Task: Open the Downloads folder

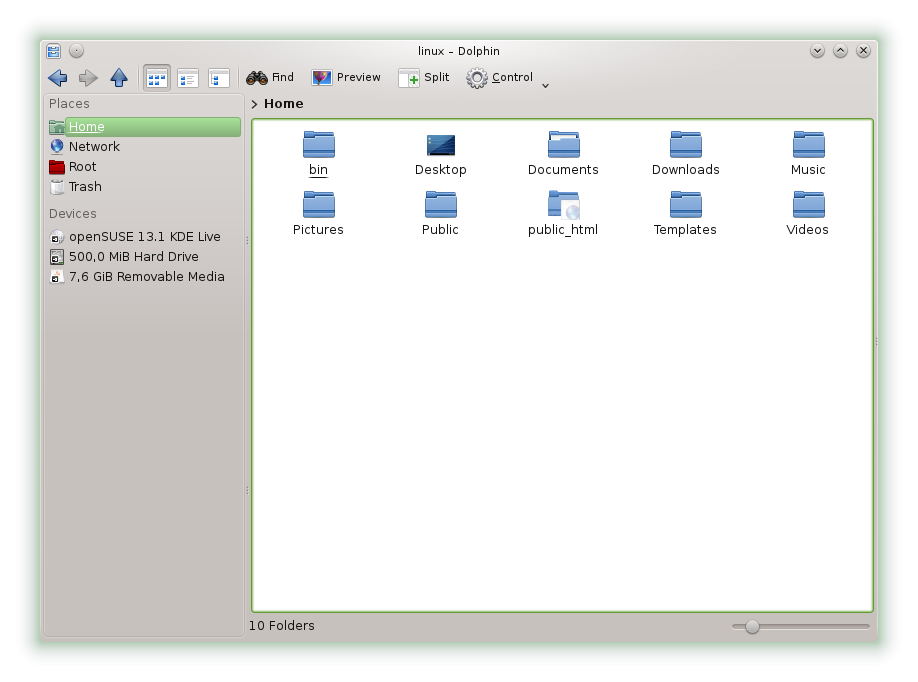Action: tap(685, 146)
